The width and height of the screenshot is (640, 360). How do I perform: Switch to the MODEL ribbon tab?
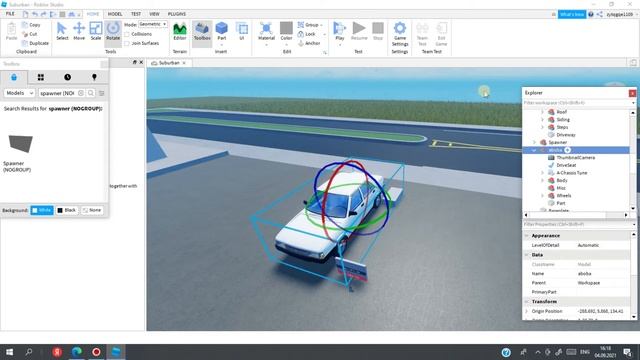pyautogui.click(x=115, y=14)
